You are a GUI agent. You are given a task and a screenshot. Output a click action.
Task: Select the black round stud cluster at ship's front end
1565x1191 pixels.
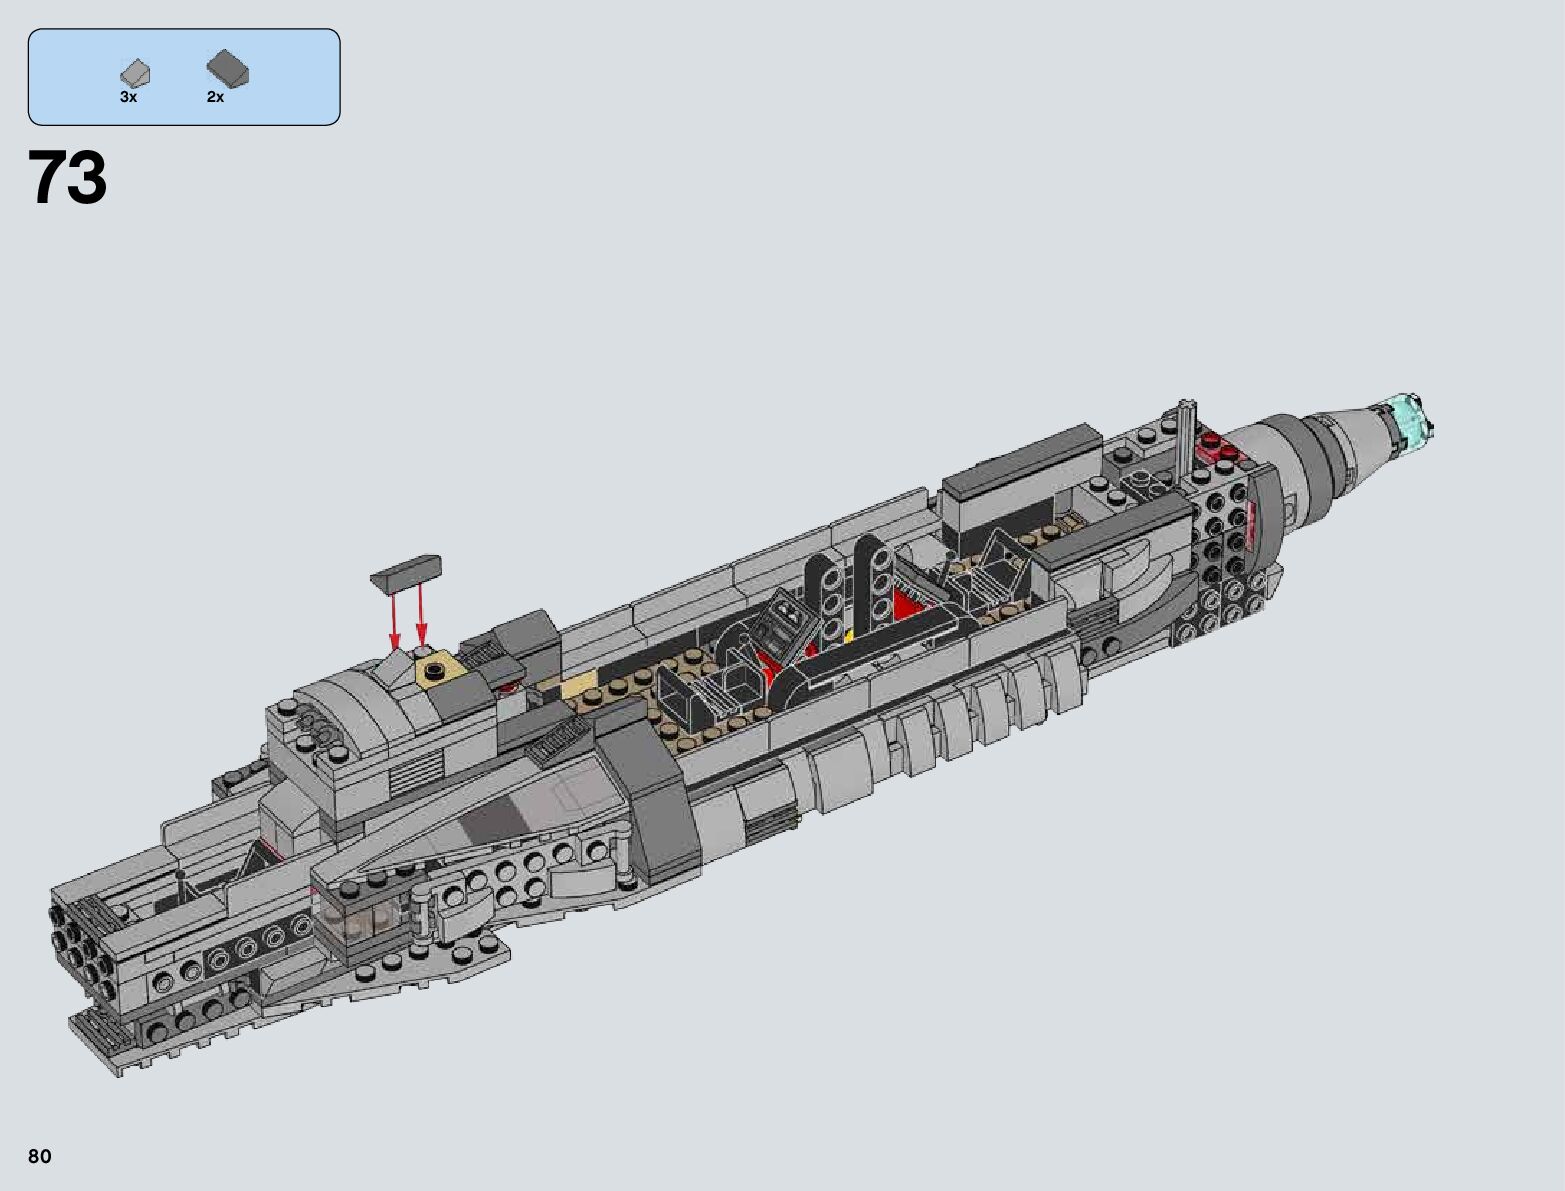point(72,945)
